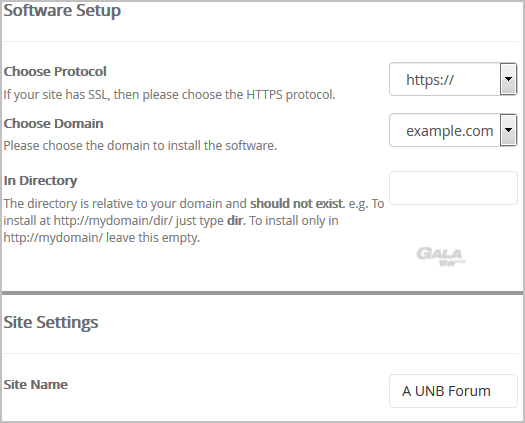Viewport: 525px width, 423px height.
Task: Click into the Site Name field
Action: click(x=453, y=391)
